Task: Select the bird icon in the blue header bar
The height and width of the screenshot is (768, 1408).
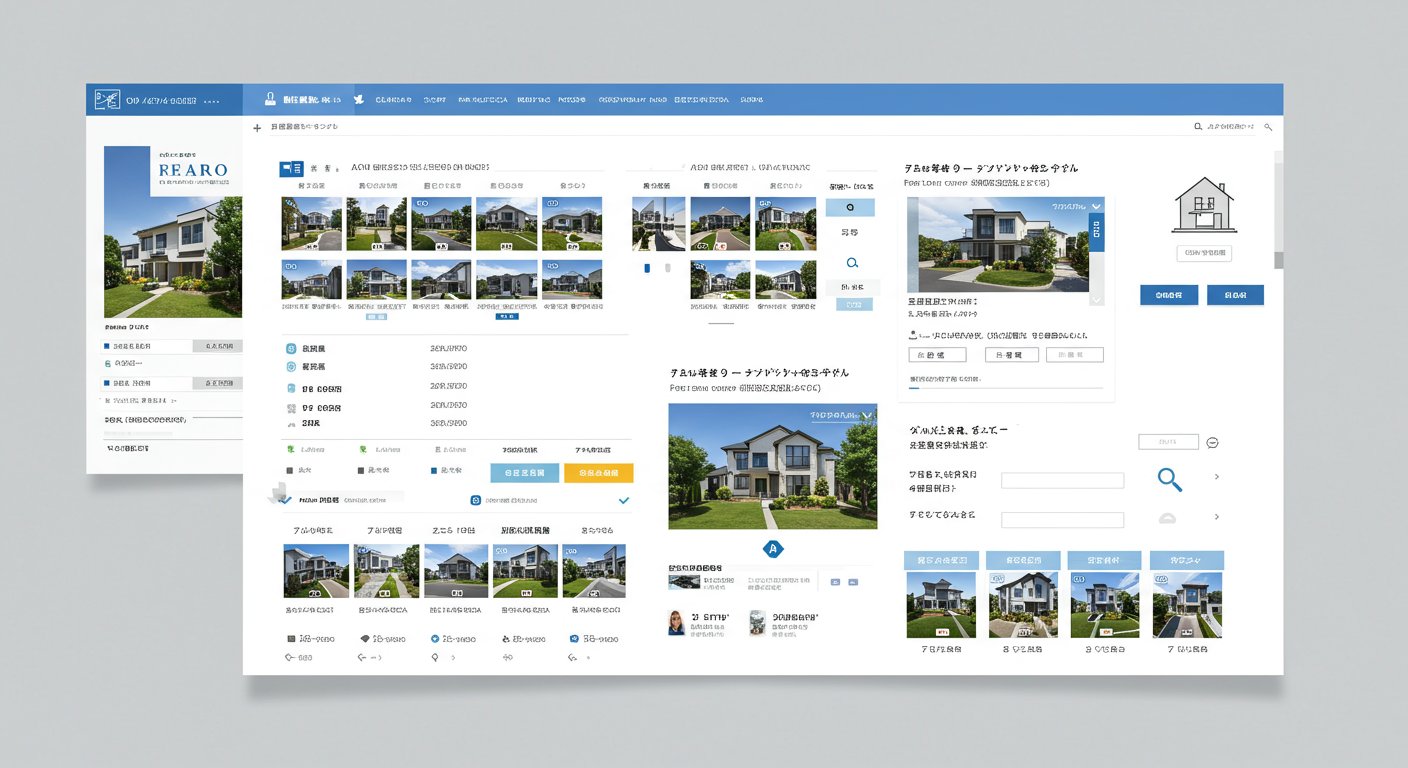Action: coord(360,99)
